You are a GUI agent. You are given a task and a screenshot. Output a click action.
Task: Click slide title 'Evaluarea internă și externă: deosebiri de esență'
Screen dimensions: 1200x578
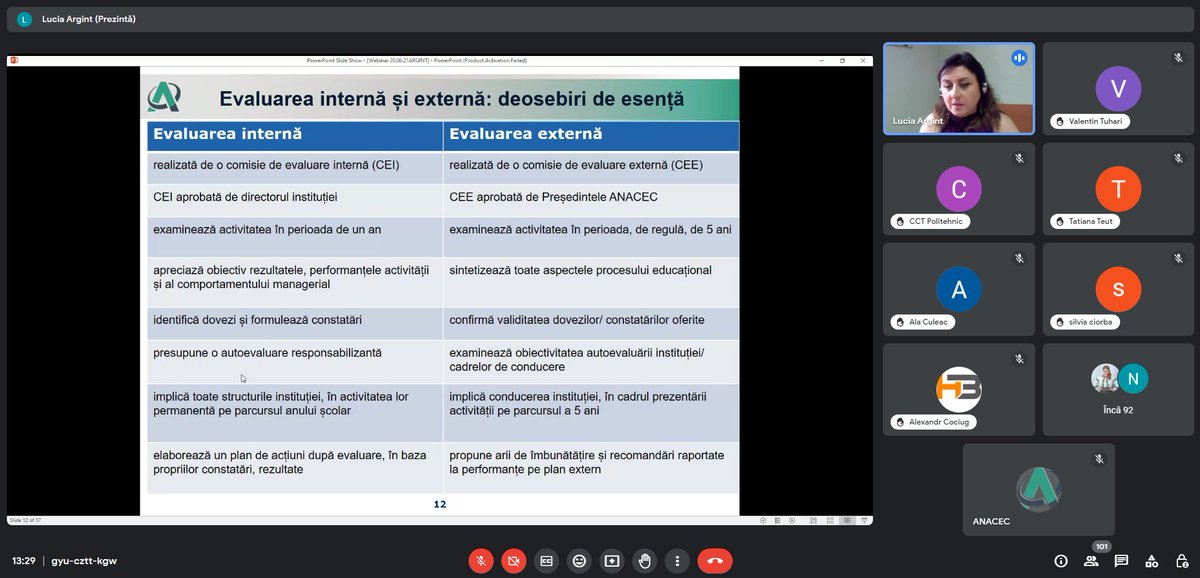pyautogui.click(x=452, y=99)
